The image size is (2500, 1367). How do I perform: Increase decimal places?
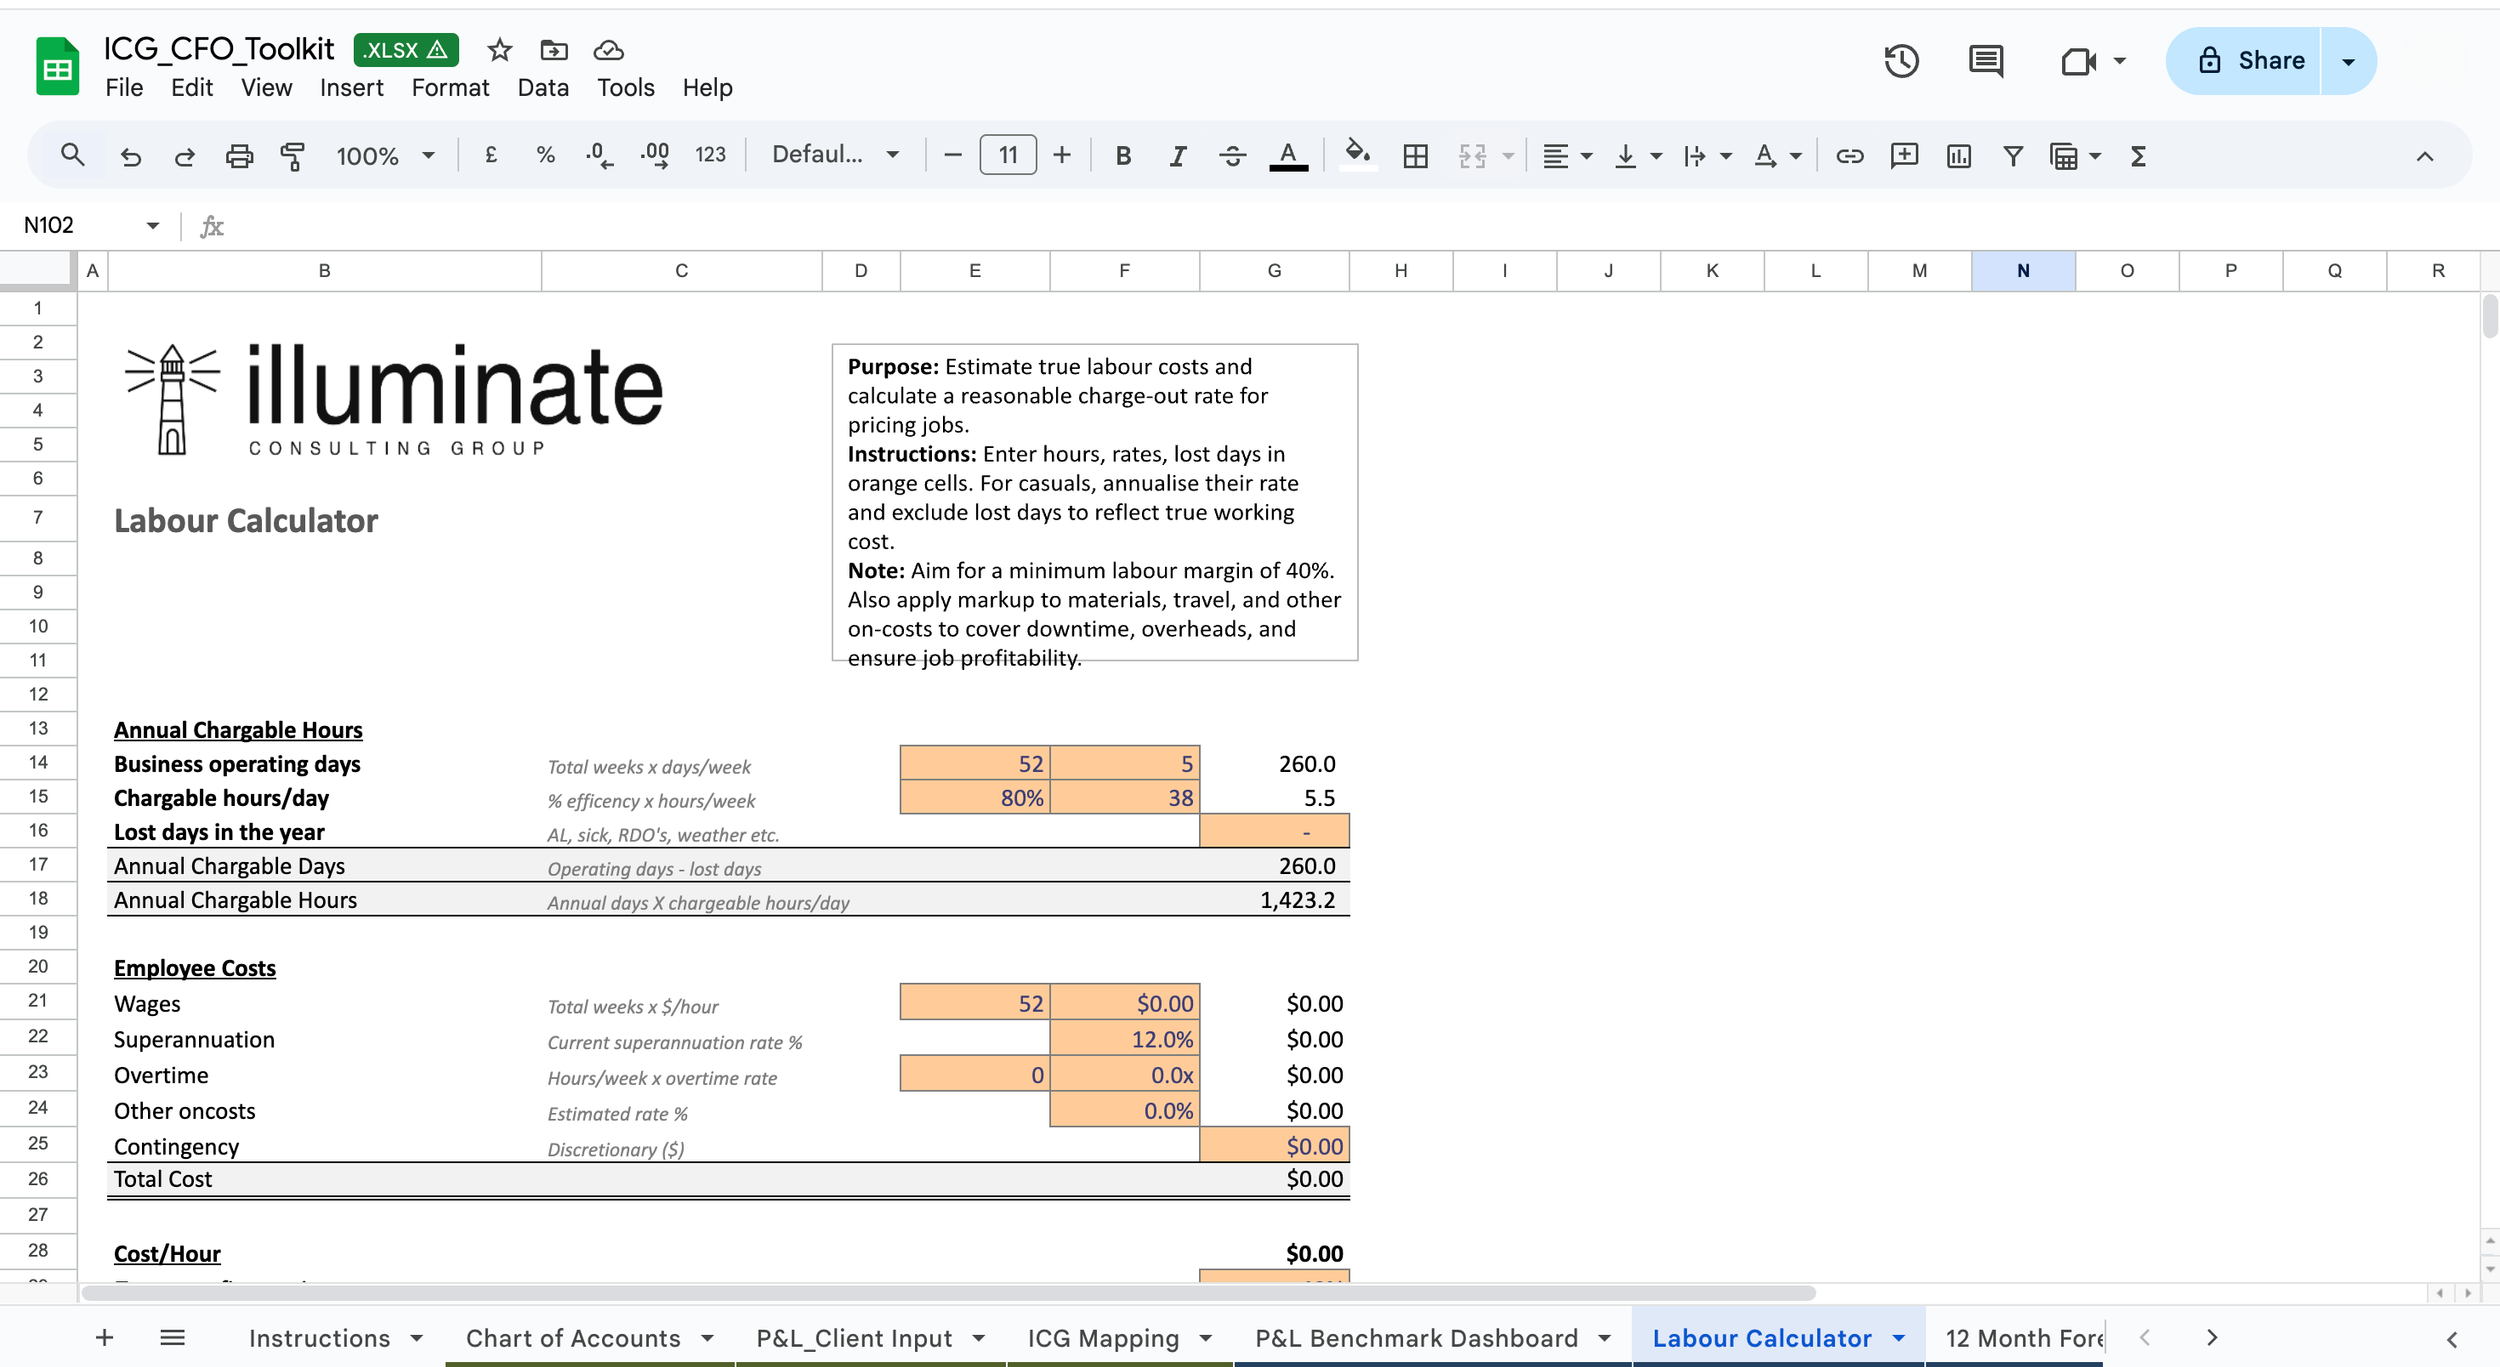coord(655,155)
